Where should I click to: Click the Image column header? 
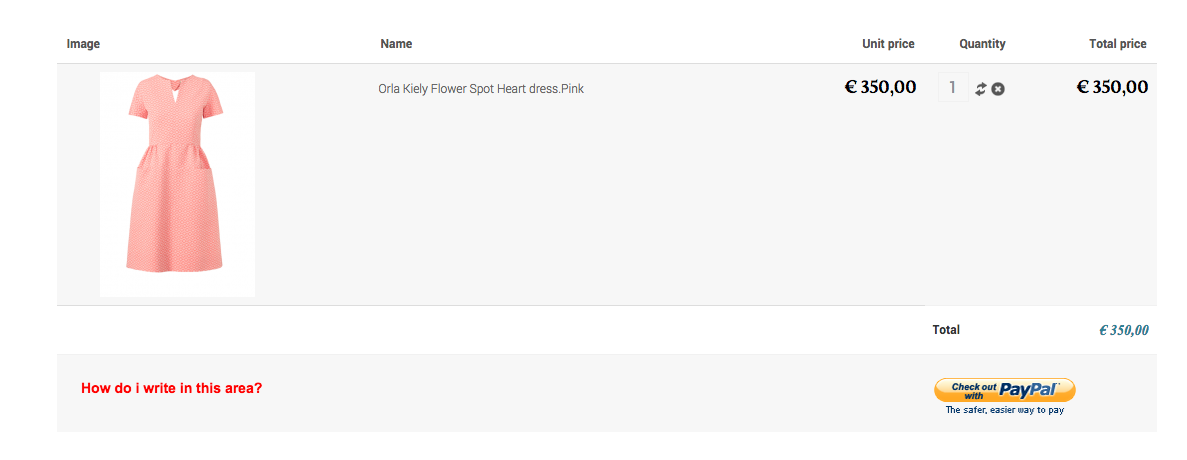[x=83, y=44]
